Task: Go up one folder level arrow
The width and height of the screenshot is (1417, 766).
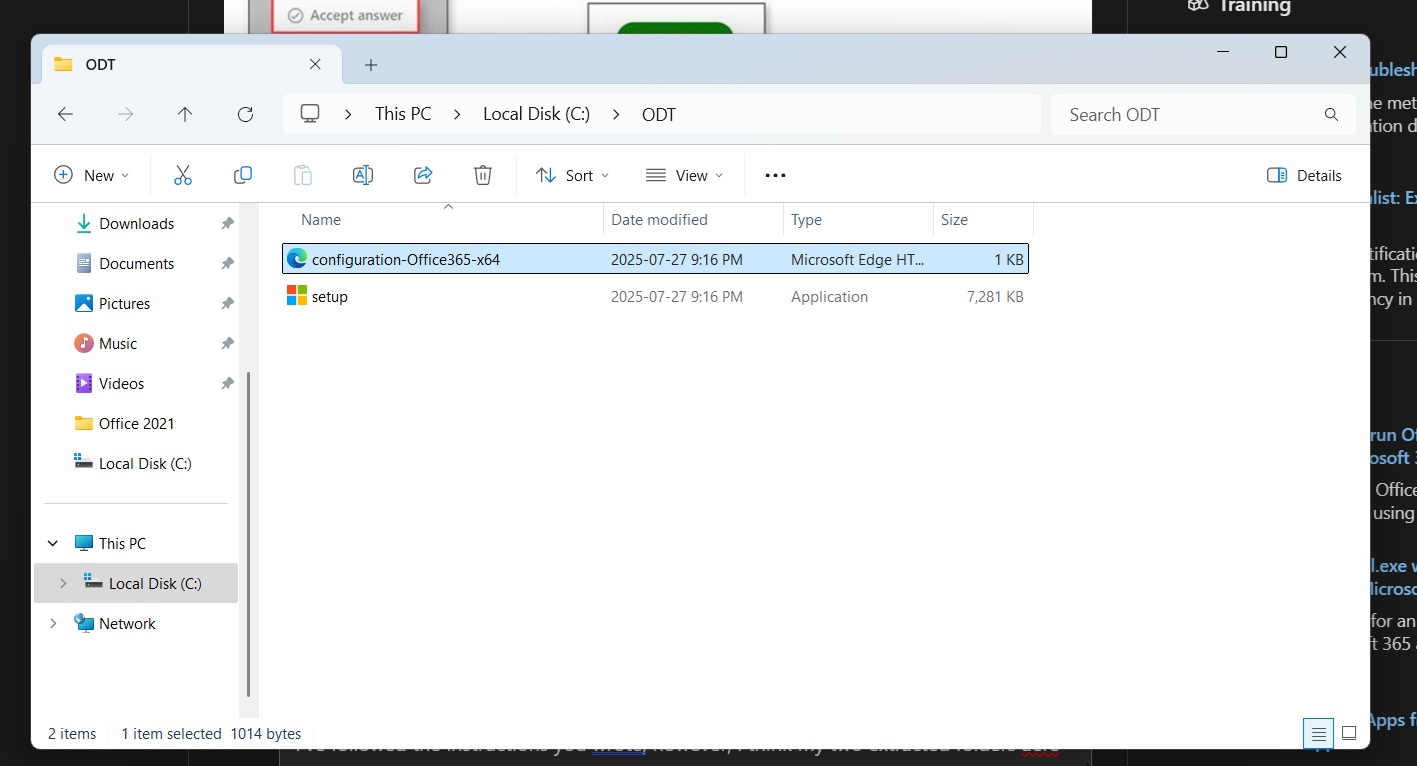Action: pyautogui.click(x=185, y=114)
